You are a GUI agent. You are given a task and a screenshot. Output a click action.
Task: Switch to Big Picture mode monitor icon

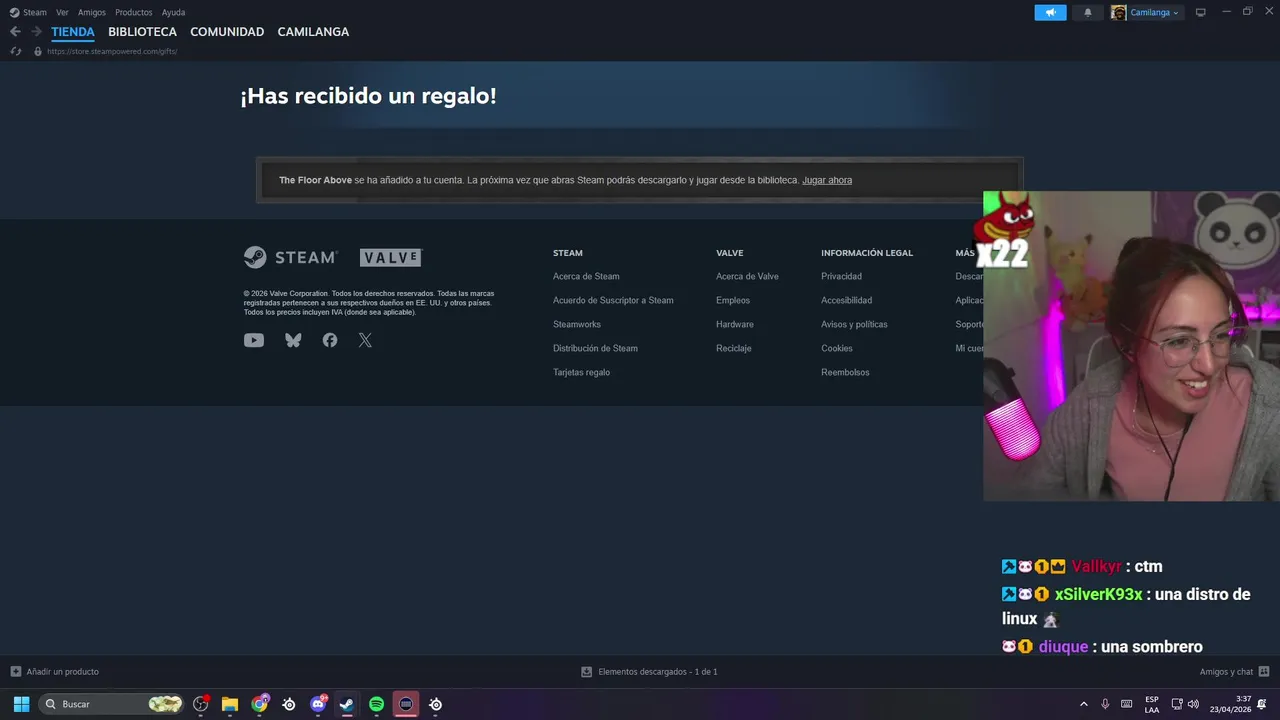click(x=1201, y=12)
